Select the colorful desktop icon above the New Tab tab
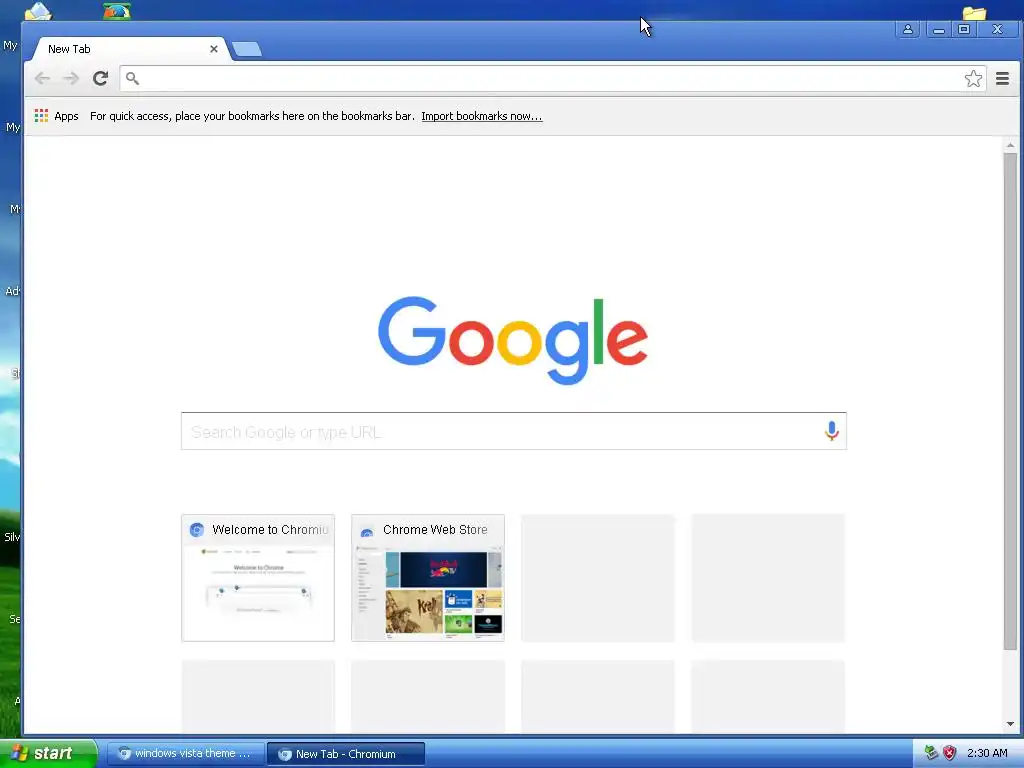The height and width of the screenshot is (768, 1024). coord(117,11)
